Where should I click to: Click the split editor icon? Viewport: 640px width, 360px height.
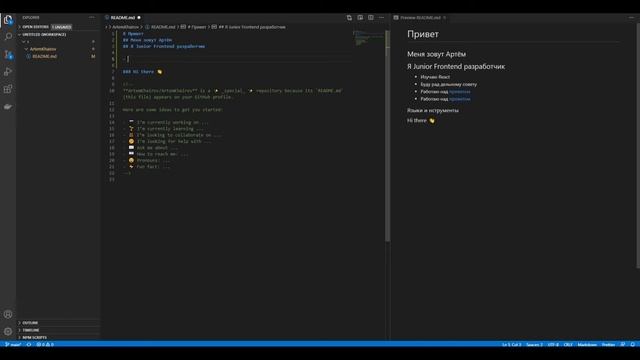tap(371, 18)
